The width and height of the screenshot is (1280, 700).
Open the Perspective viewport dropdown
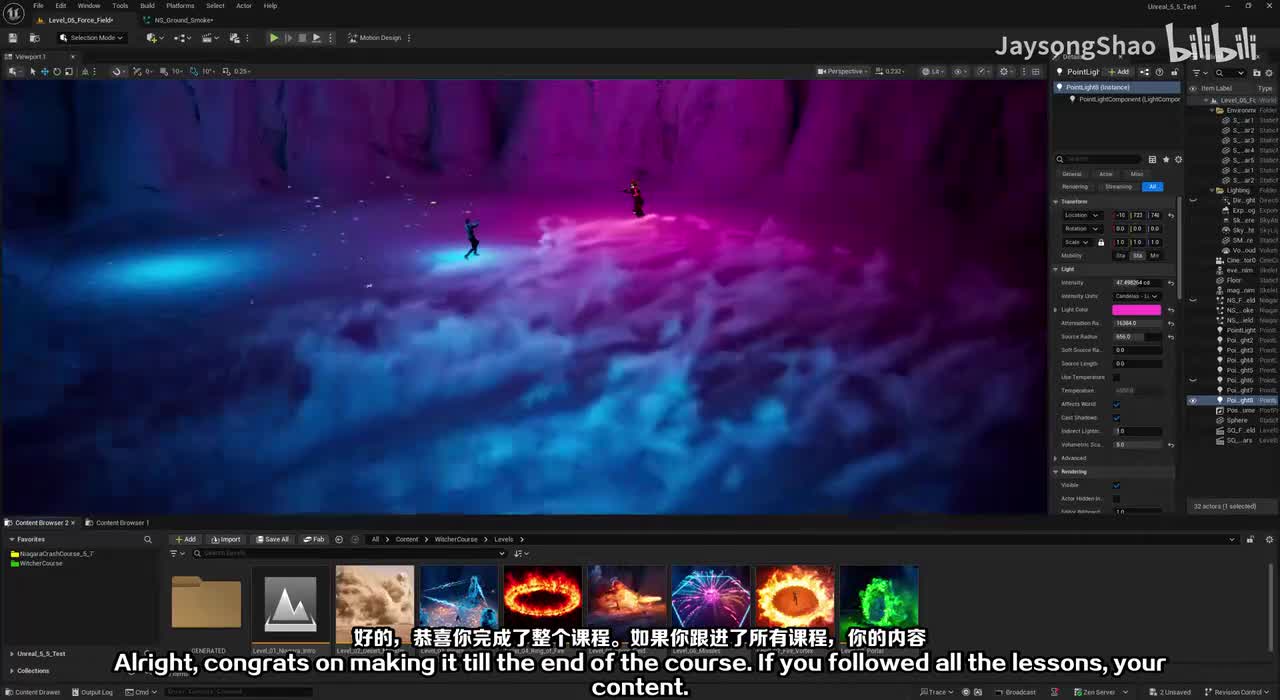[x=842, y=71]
